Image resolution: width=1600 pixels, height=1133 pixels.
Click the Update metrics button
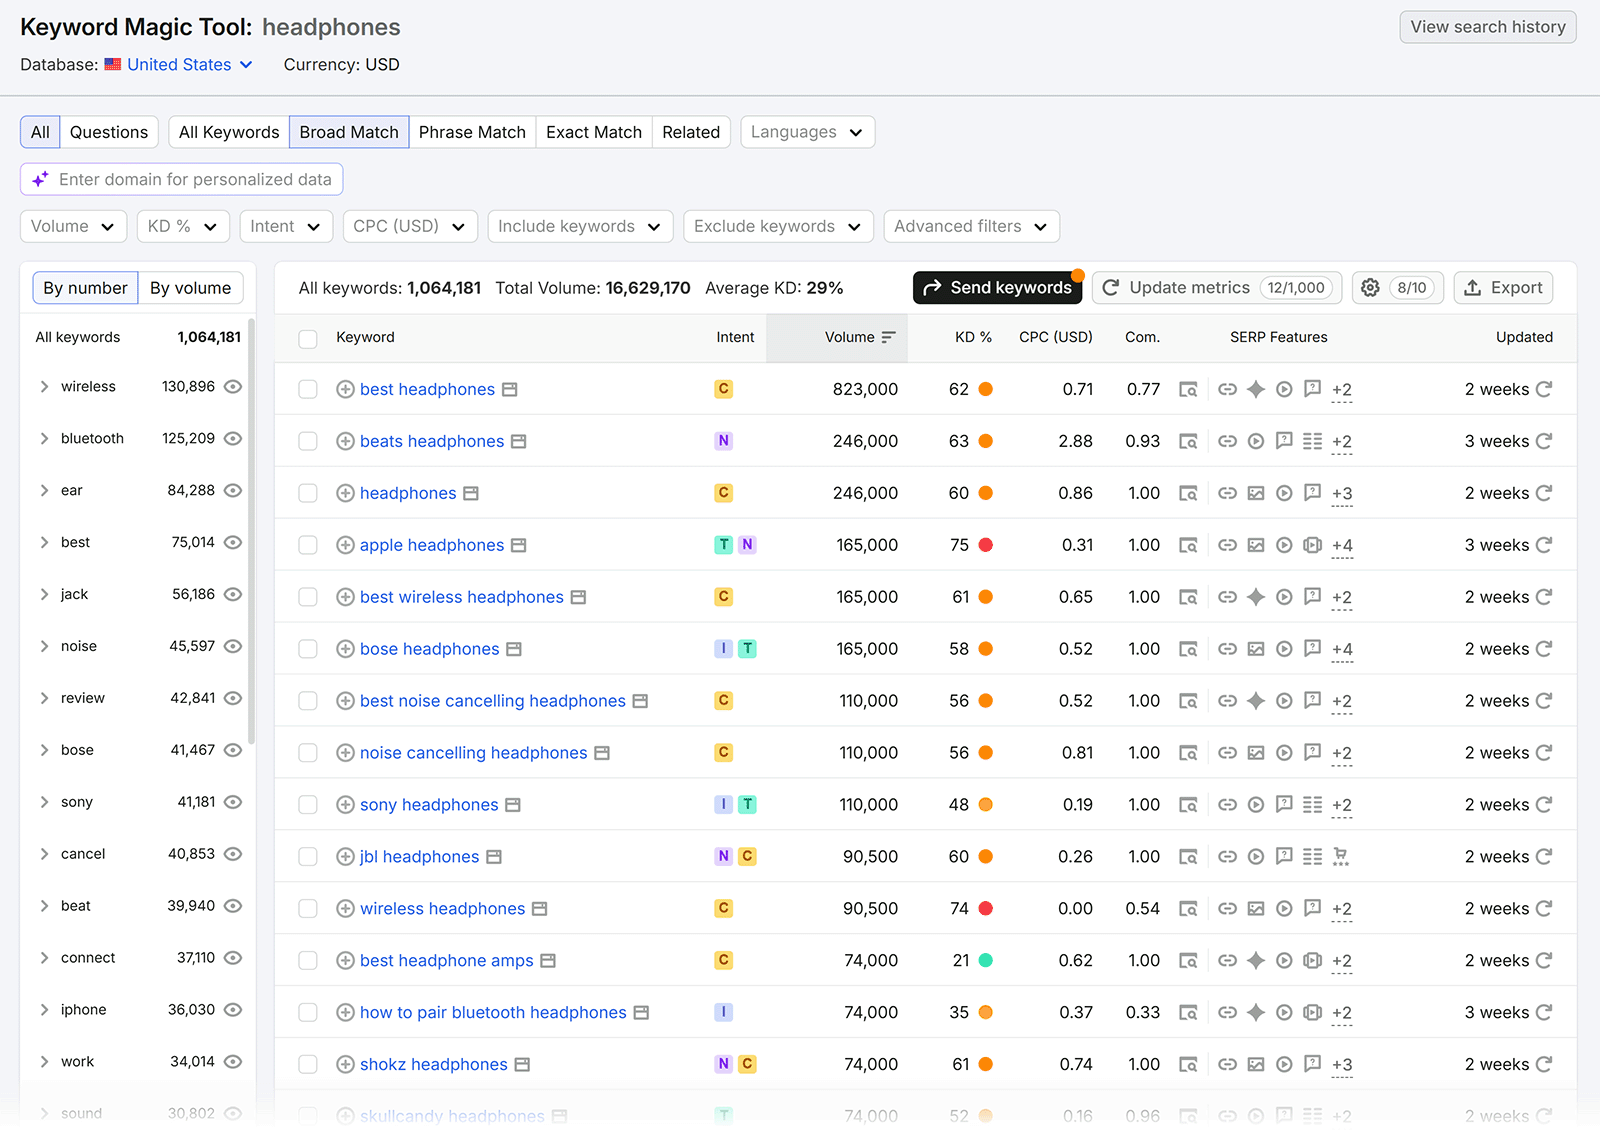[1217, 288]
